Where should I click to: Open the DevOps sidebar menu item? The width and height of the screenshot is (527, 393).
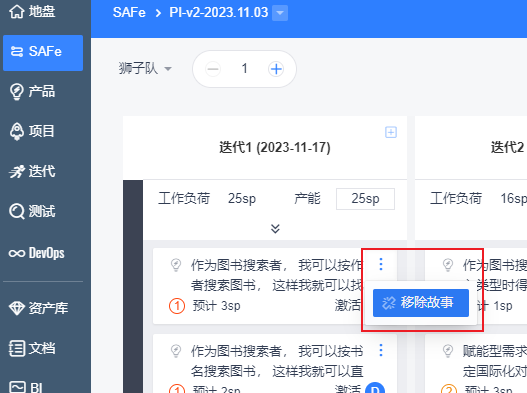(36, 253)
